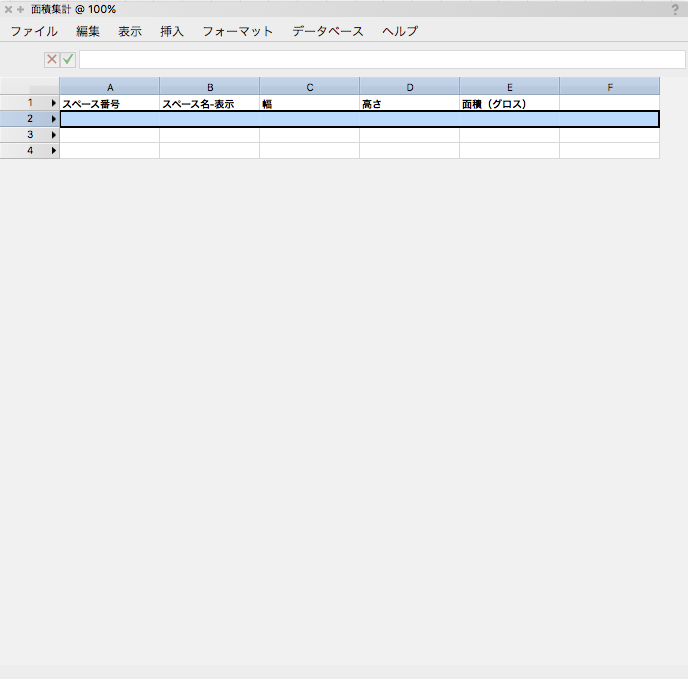Select row 2 header number
Image resolution: width=688 pixels, height=679 pixels.
coord(29,119)
